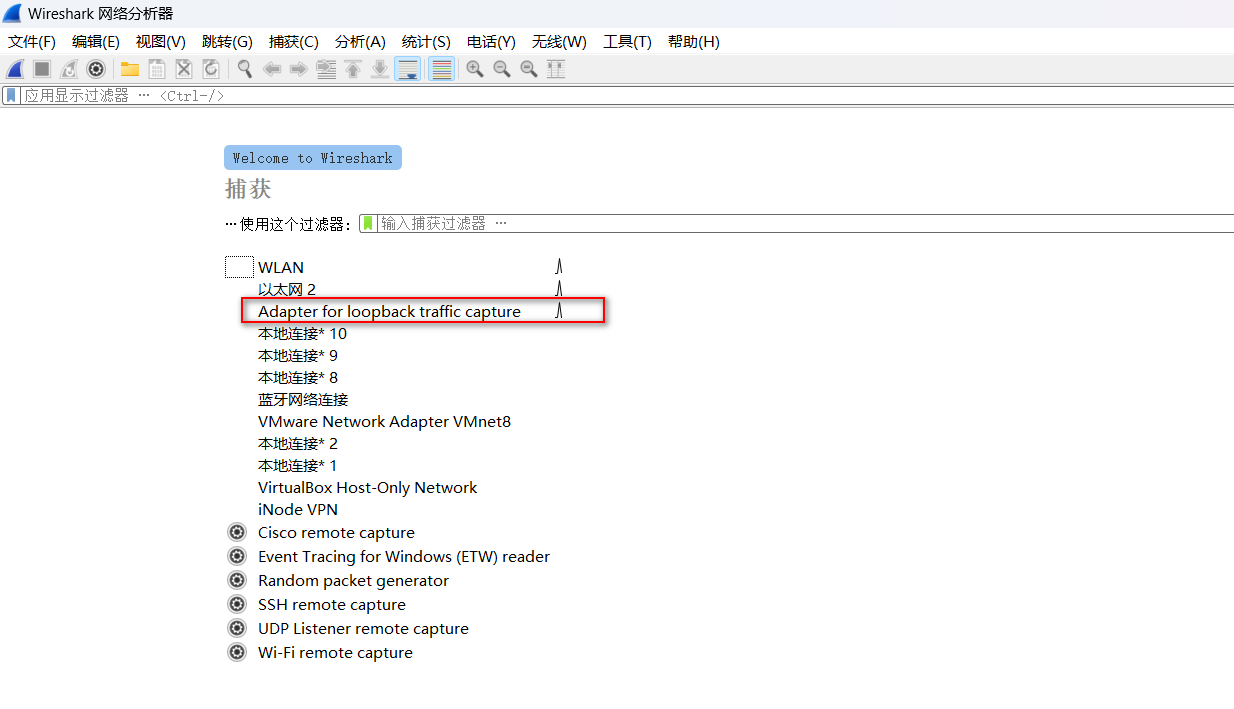Jump to last packet icon

point(380,69)
